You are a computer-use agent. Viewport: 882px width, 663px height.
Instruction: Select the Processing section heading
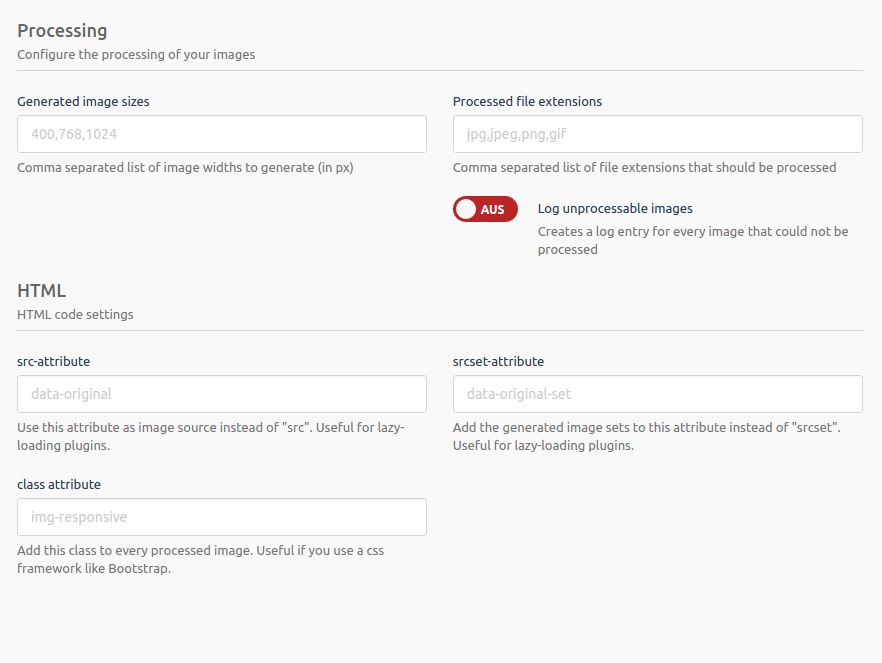coord(62,31)
